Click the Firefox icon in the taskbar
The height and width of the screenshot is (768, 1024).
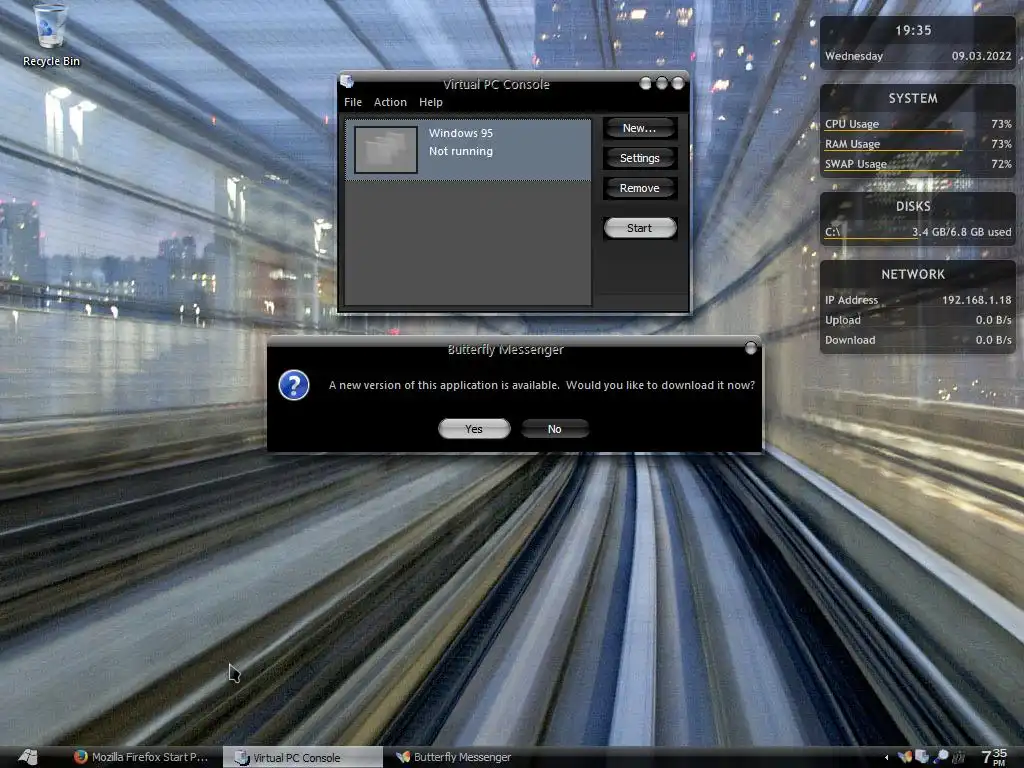pyautogui.click(x=81, y=757)
